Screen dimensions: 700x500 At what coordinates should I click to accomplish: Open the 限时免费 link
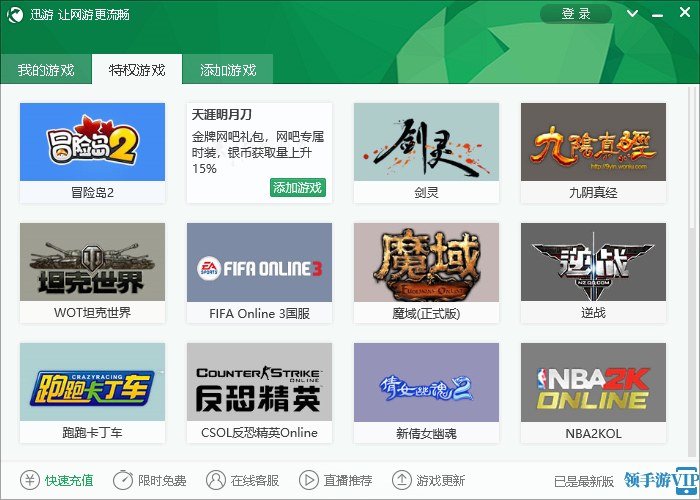point(162,481)
